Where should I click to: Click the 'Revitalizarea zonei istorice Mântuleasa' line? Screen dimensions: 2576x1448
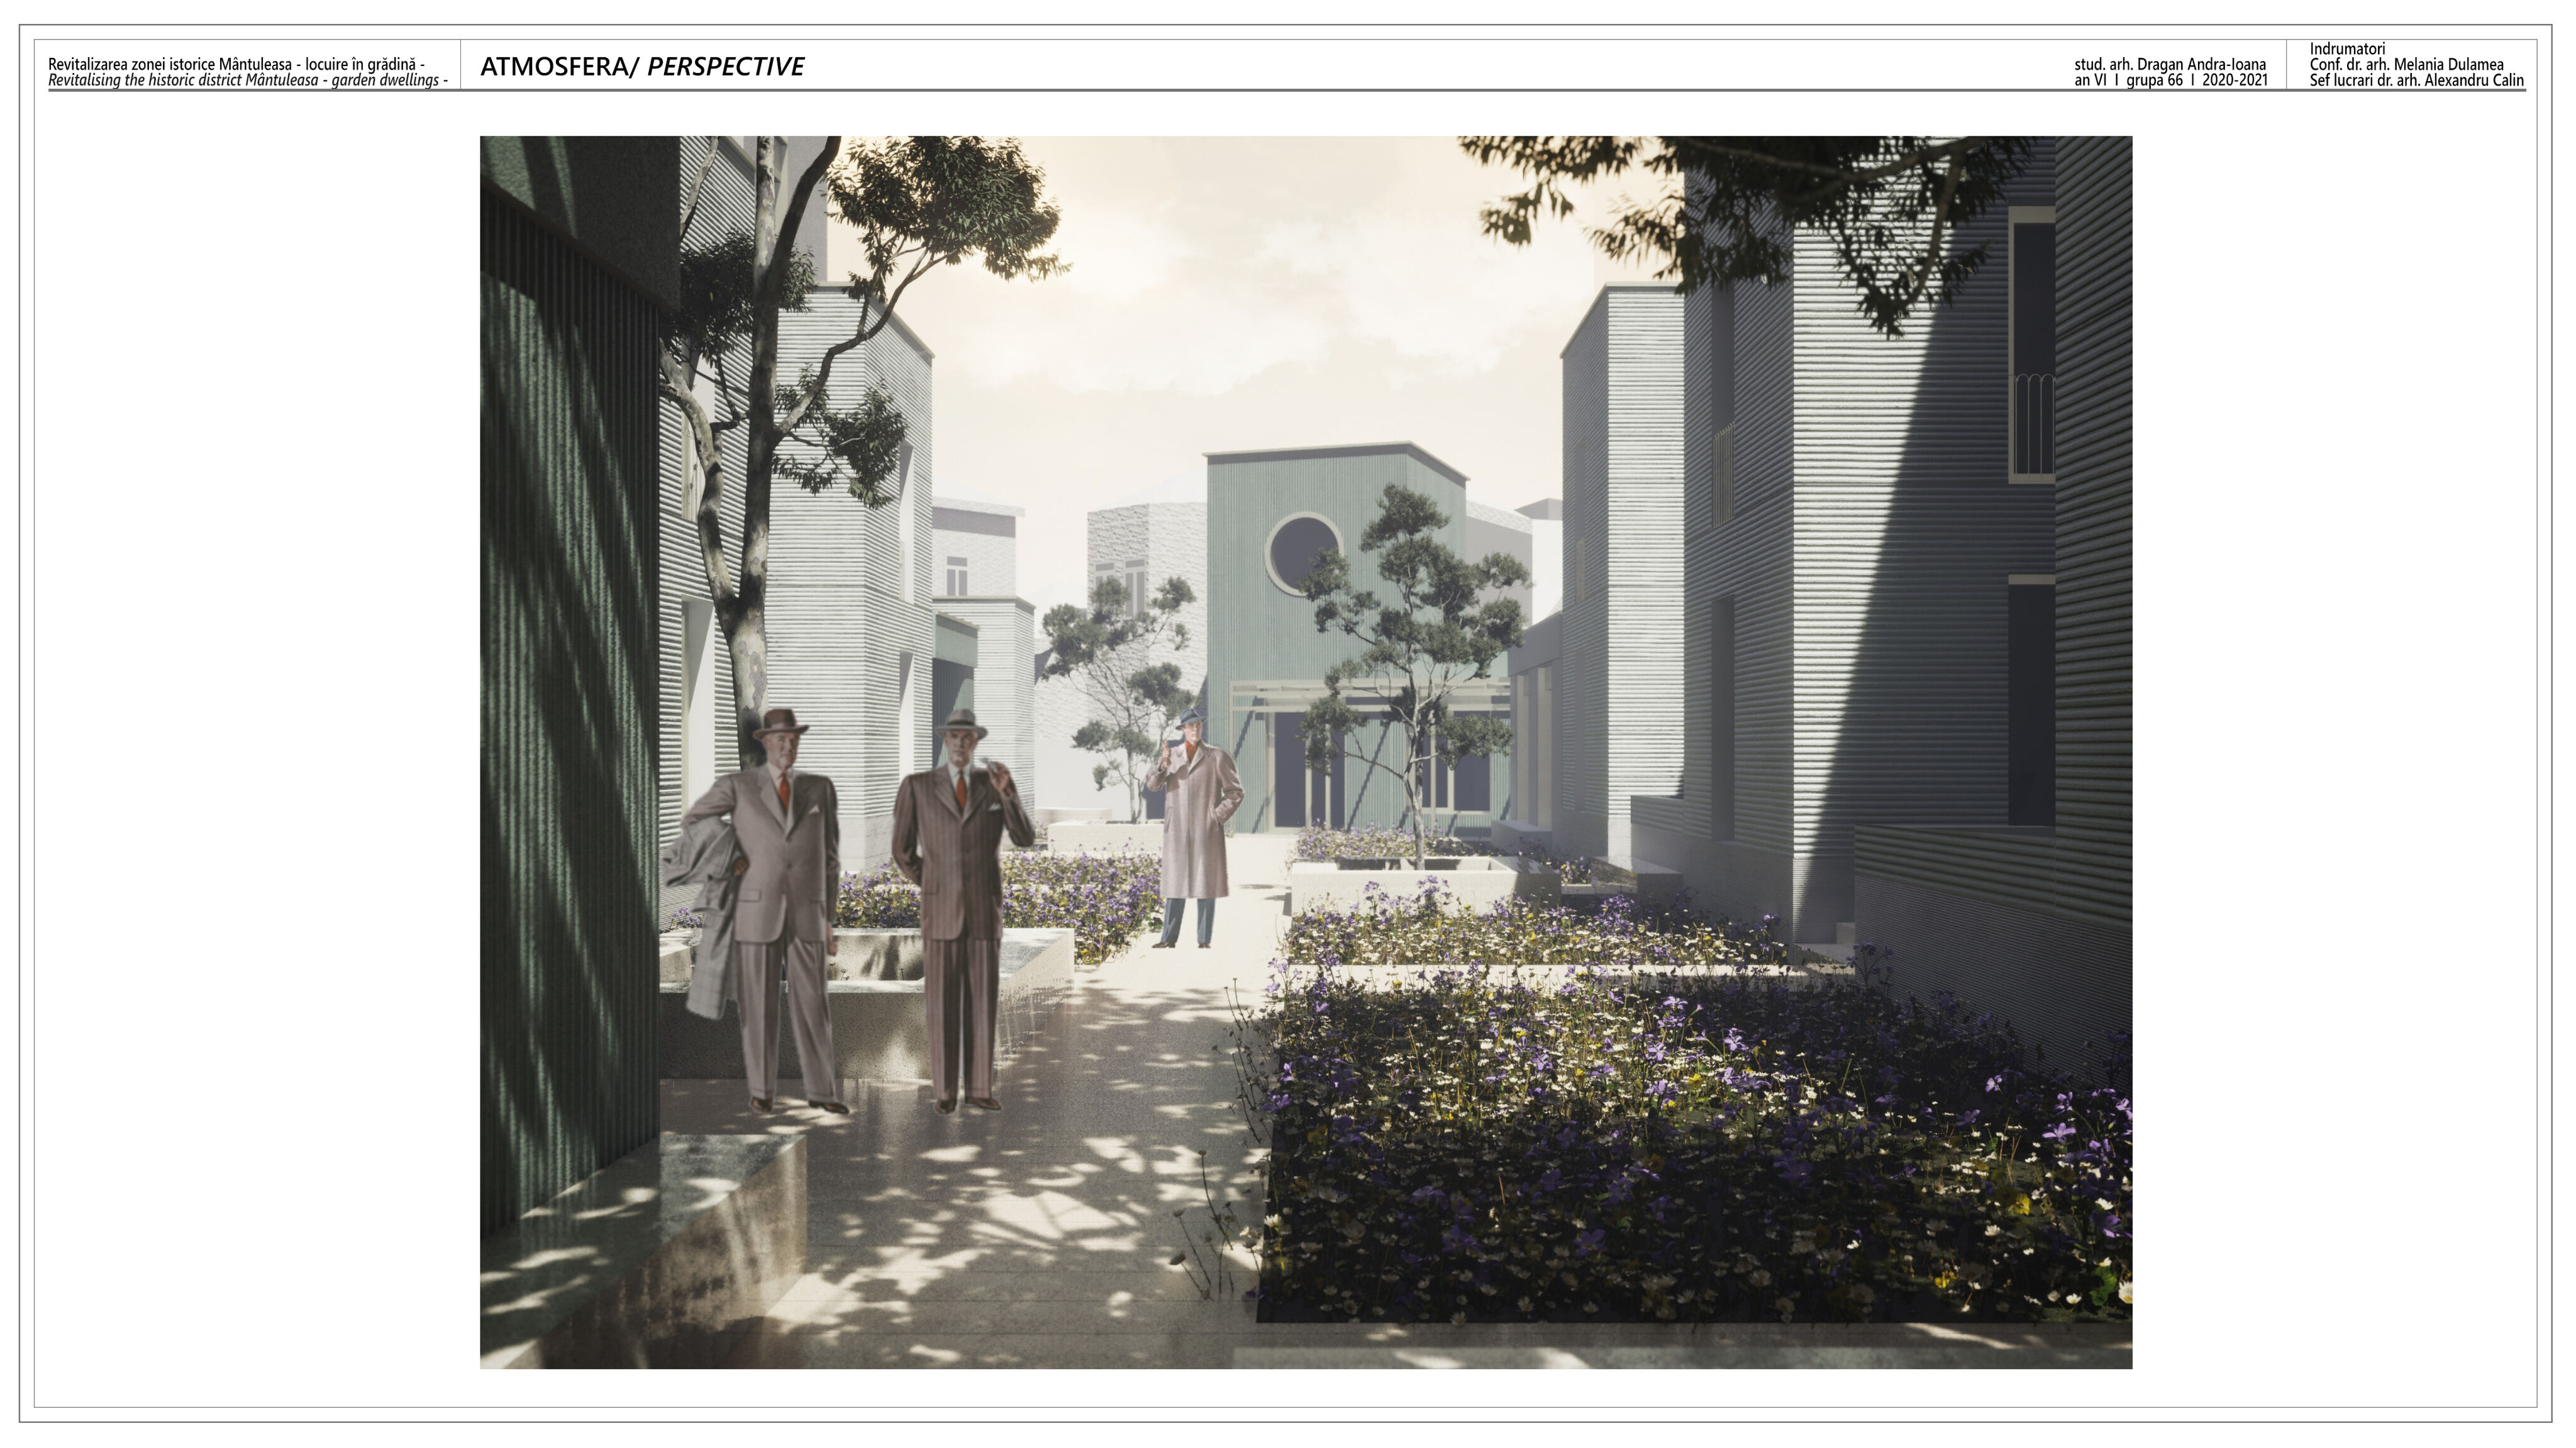click(237, 64)
